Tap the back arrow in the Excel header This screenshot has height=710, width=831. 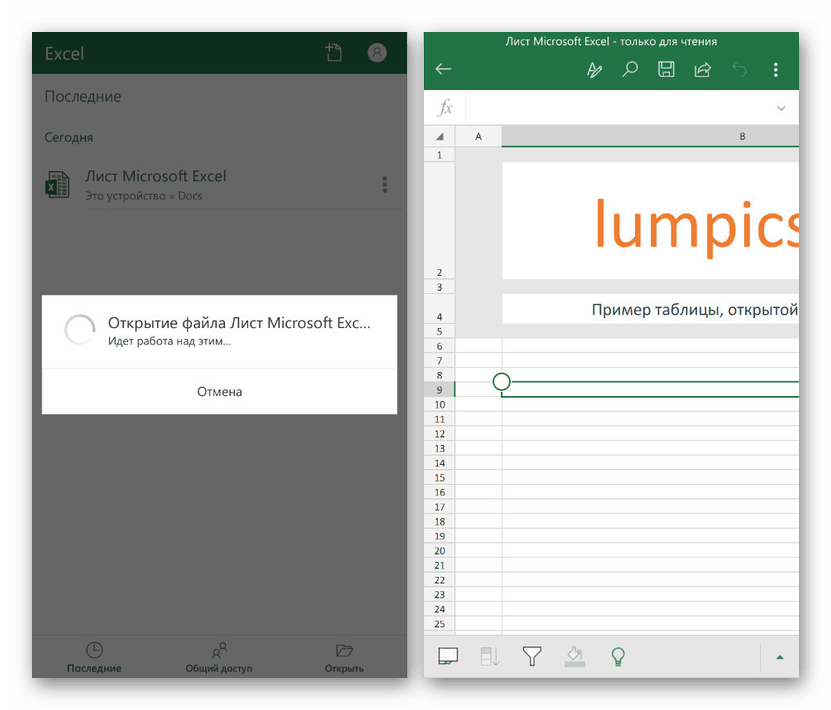443,69
